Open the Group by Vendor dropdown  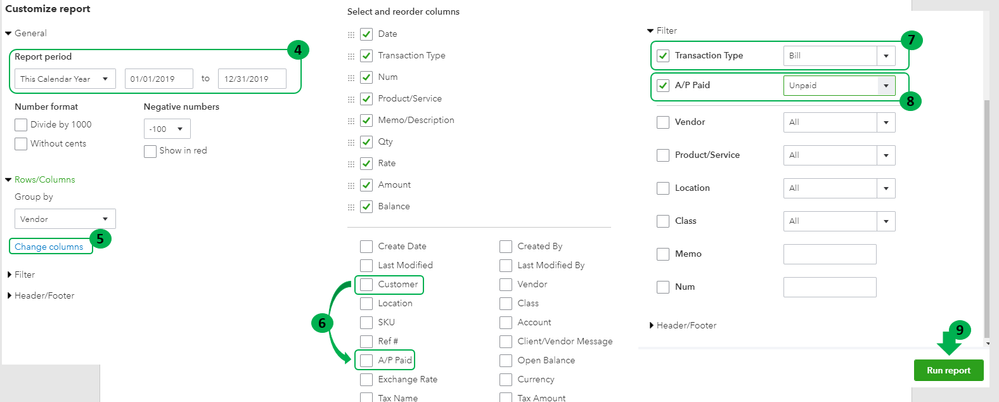point(66,219)
